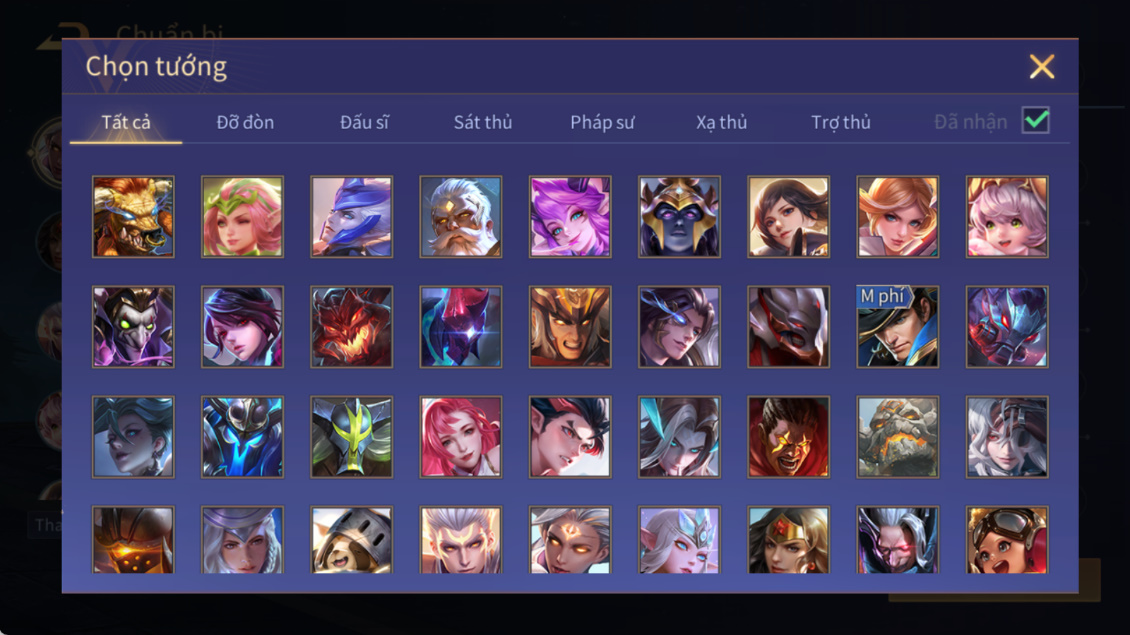
Task: Pick the red demon-faced hero portrait
Action: coord(352,327)
